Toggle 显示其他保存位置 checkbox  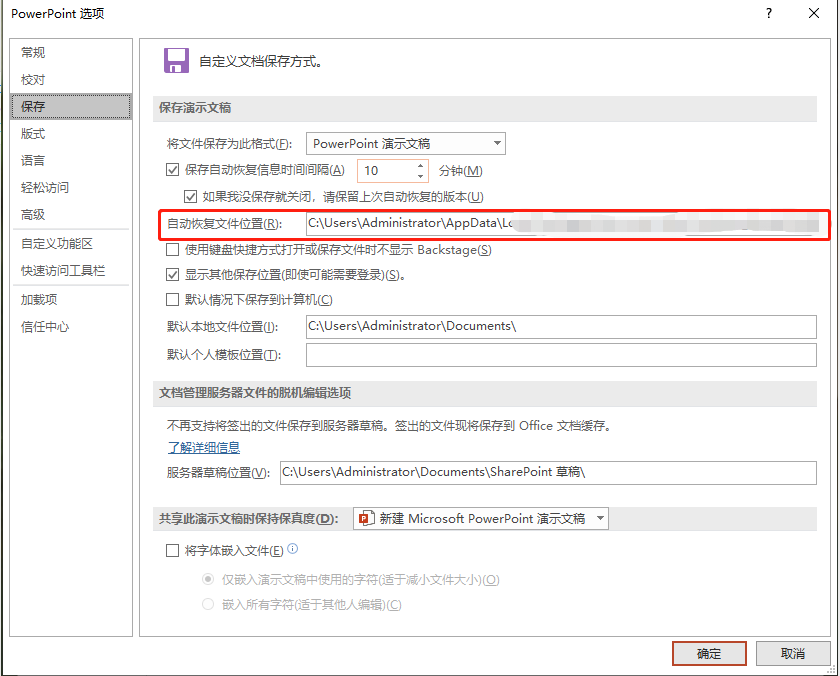pyautogui.click(x=172, y=275)
